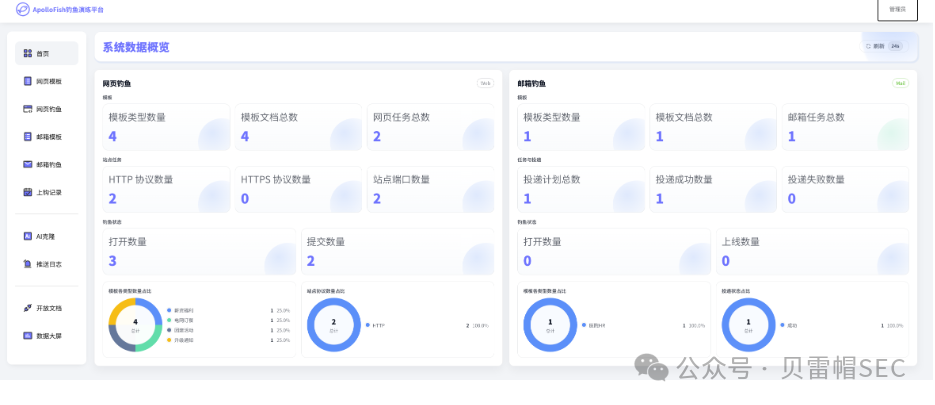
Task: Click the 开放文档 plug icon
Action: tap(27, 308)
